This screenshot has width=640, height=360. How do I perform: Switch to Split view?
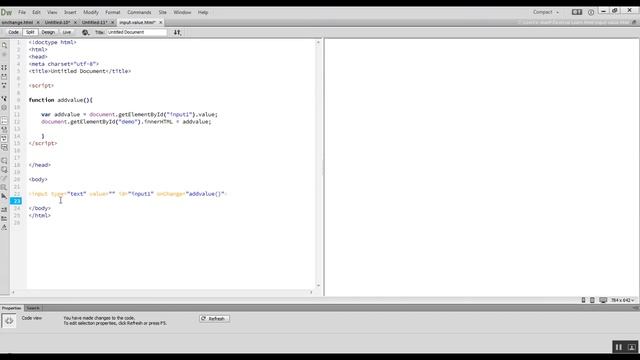[x=30, y=32]
